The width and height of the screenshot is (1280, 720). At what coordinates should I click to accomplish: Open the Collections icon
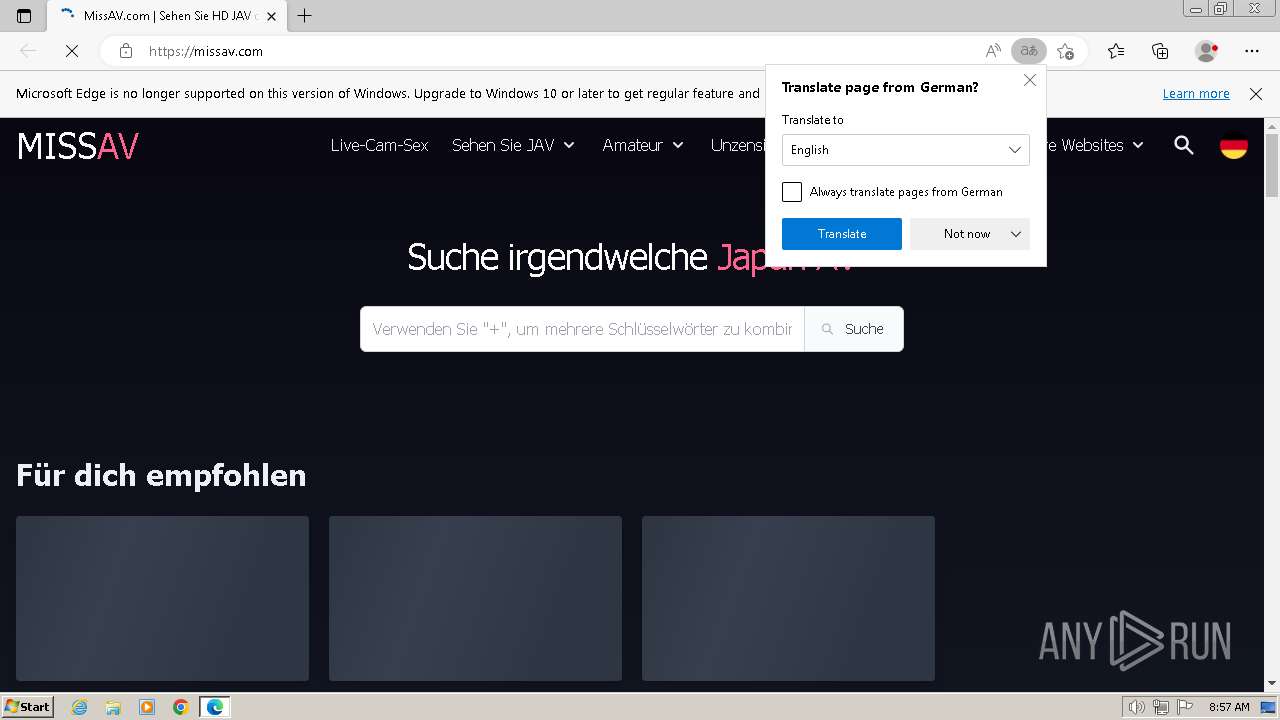1160,51
